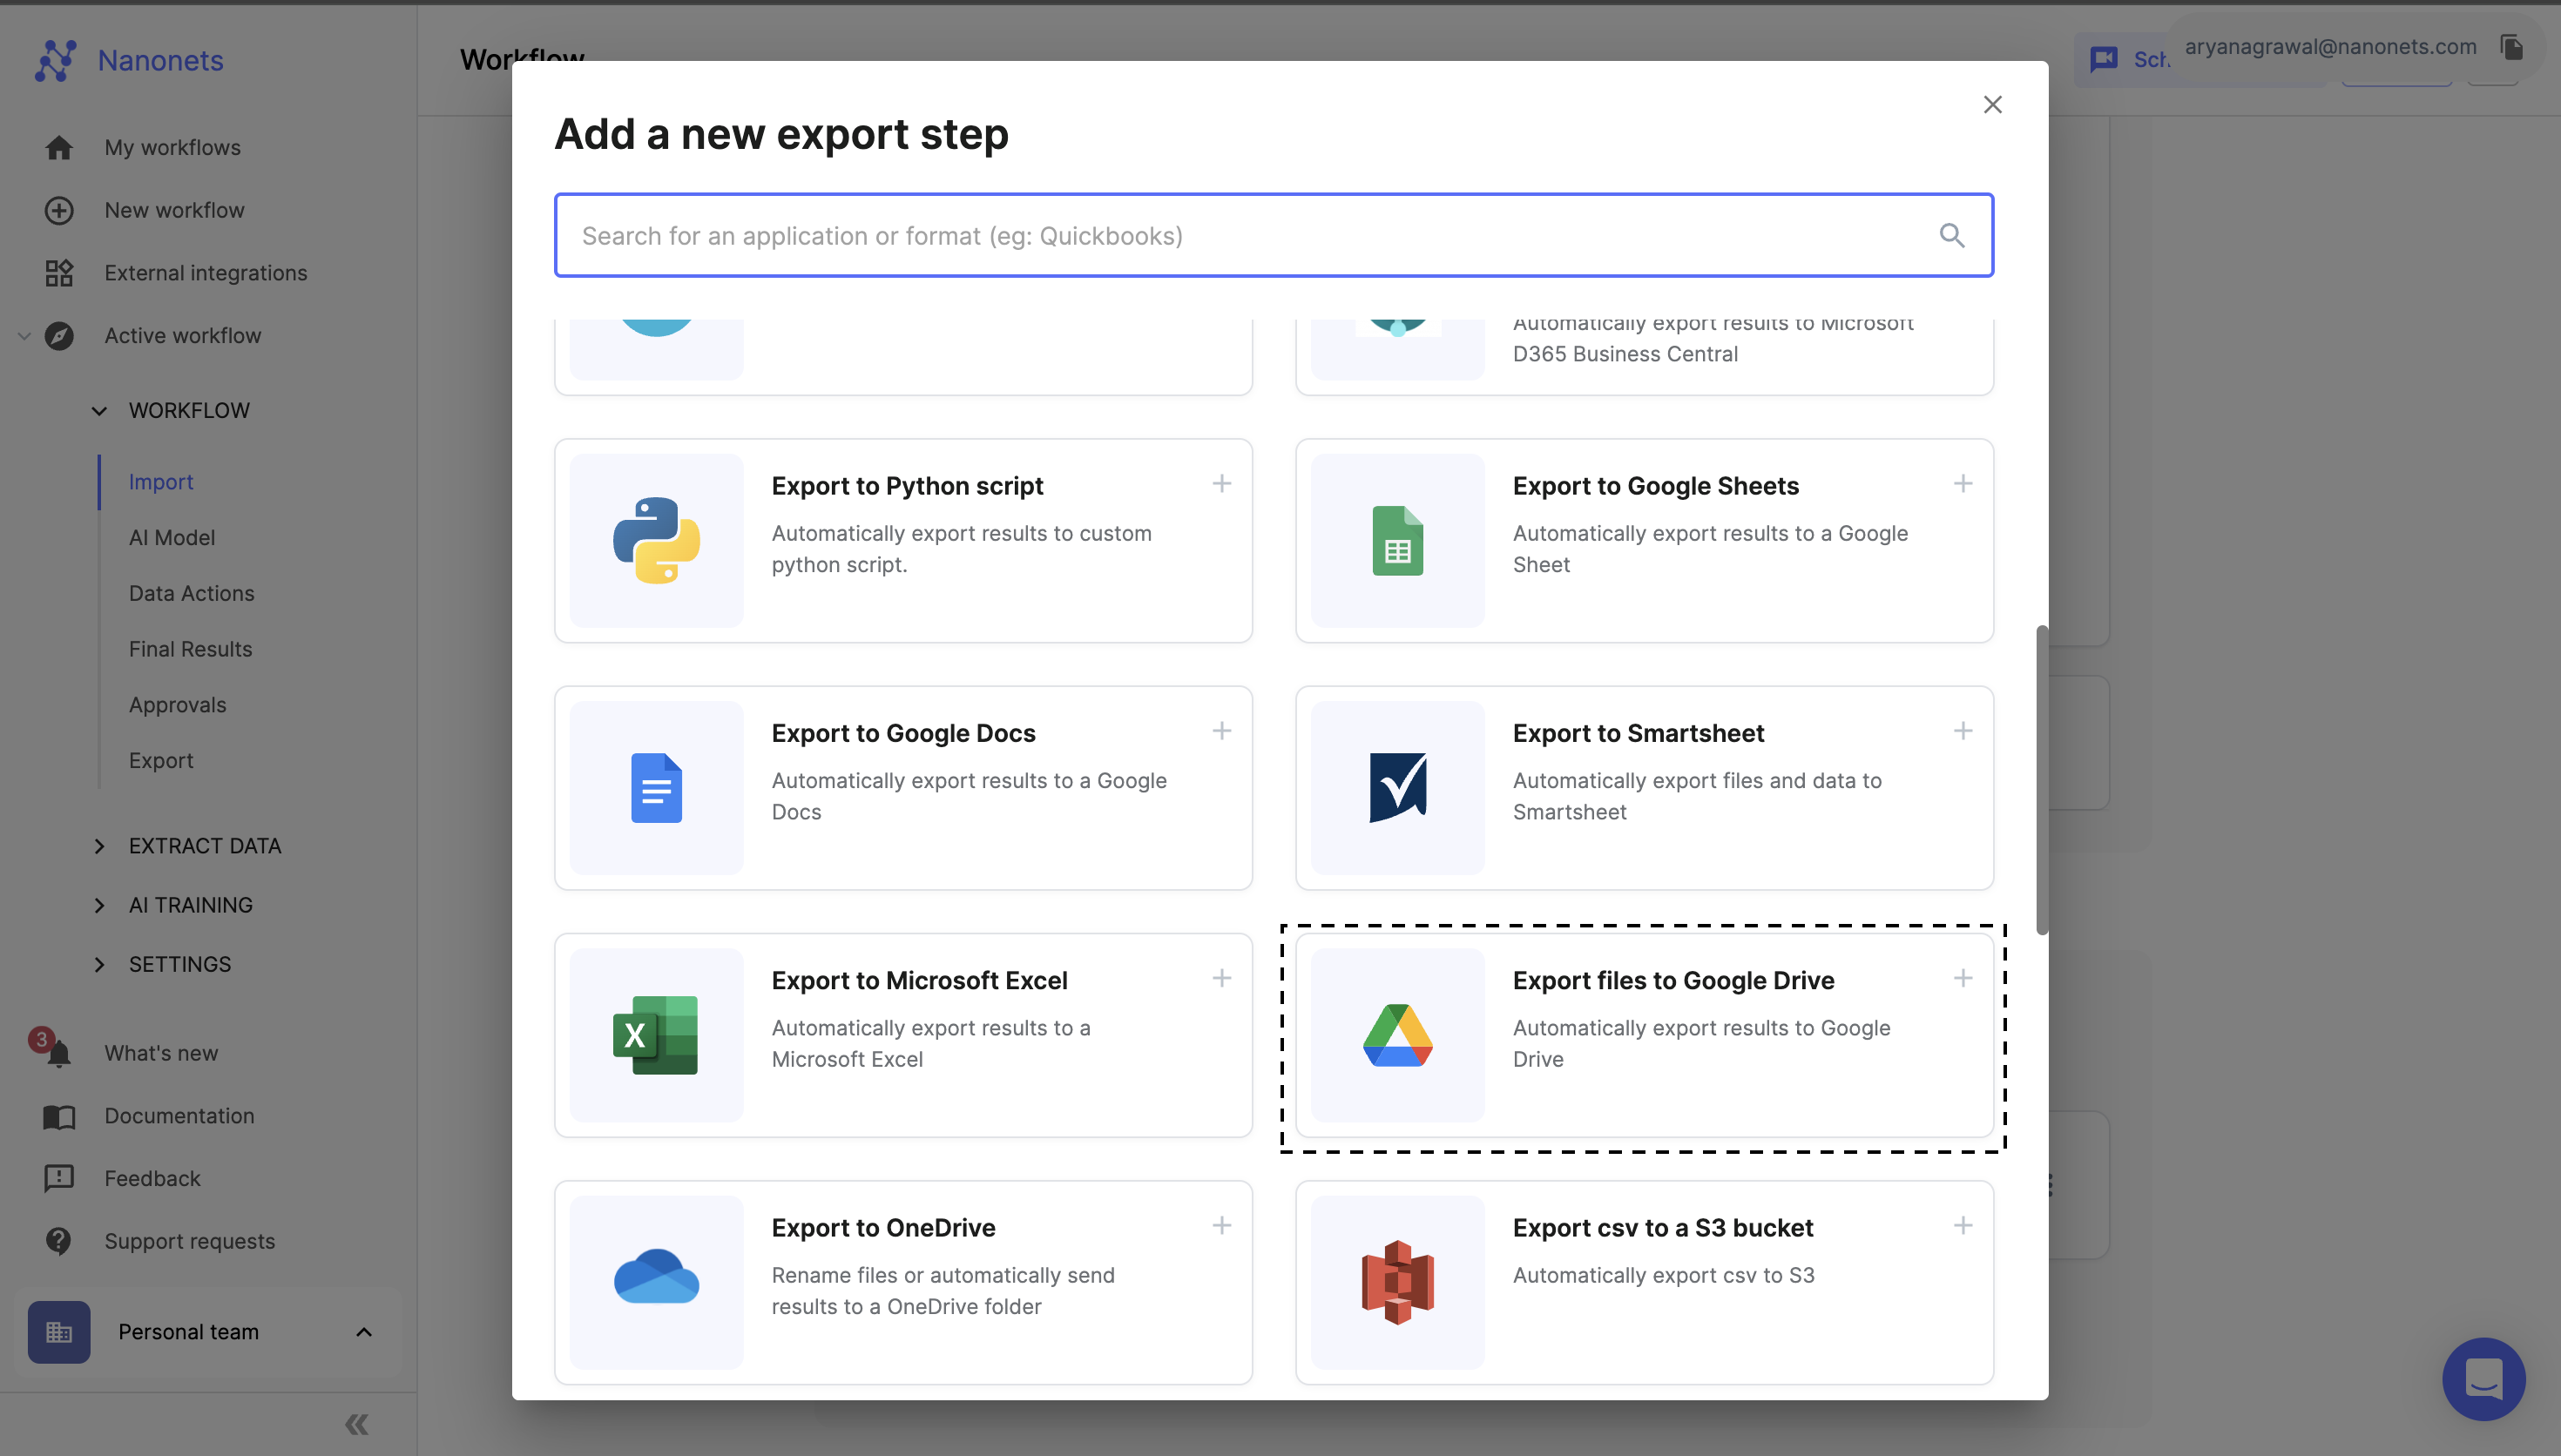This screenshot has height=1456, width=2561.
Task: Click the Google Sheets logo
Action: tap(1397, 541)
